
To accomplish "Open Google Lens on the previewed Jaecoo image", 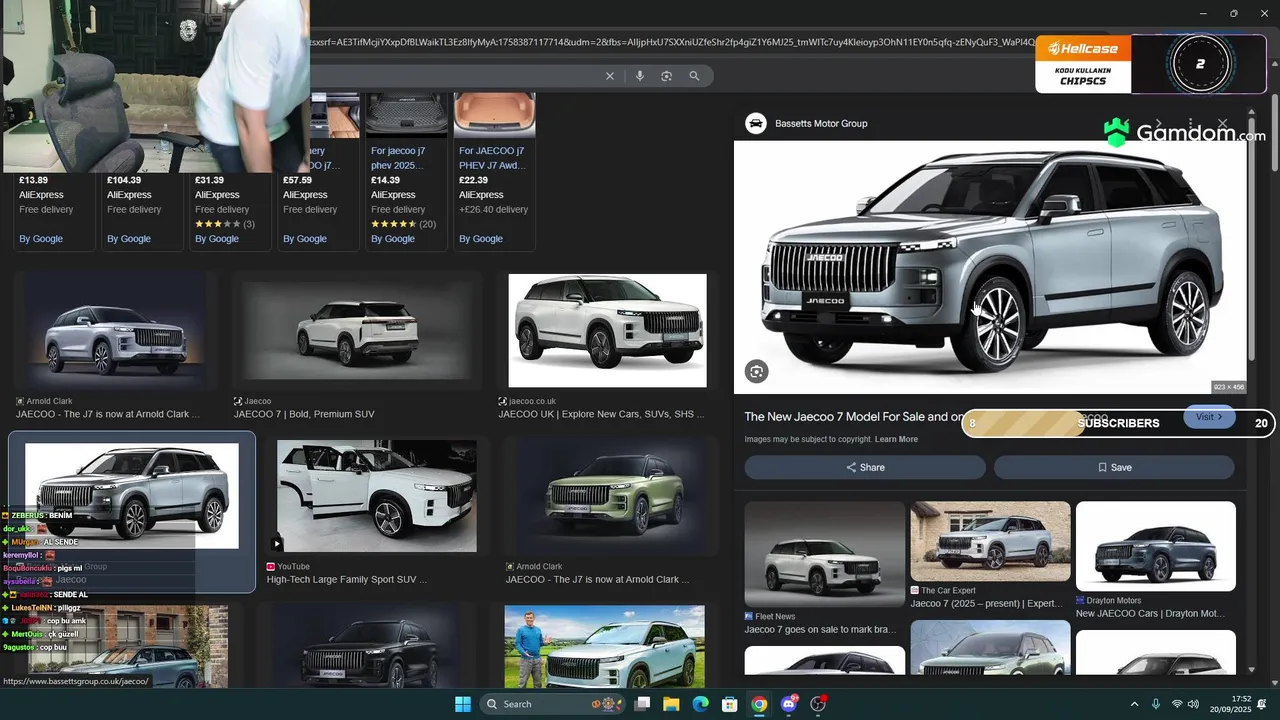I will click(757, 372).
